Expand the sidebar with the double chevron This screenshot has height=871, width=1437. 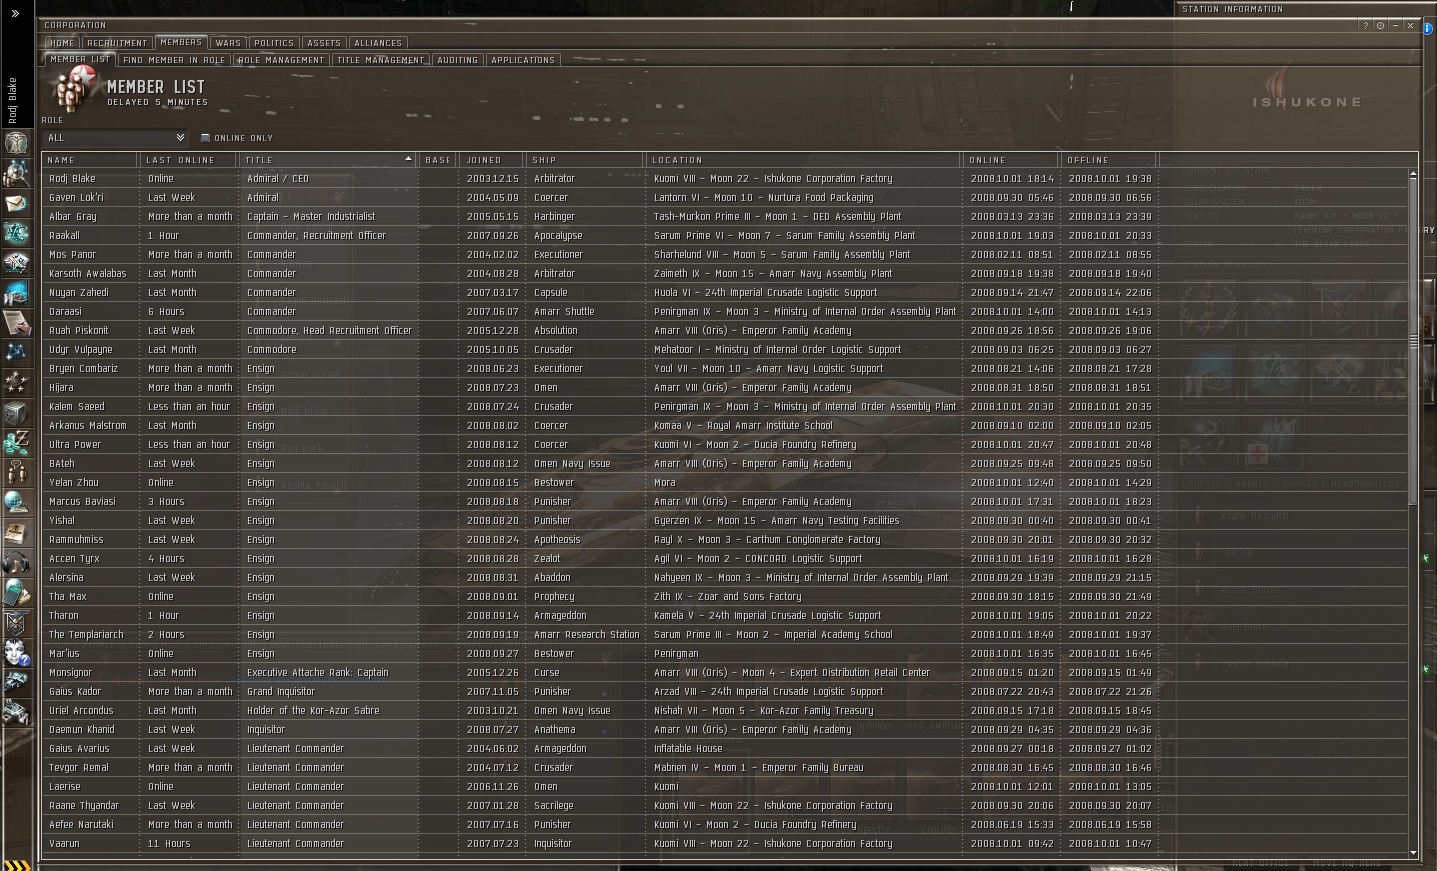(15, 14)
